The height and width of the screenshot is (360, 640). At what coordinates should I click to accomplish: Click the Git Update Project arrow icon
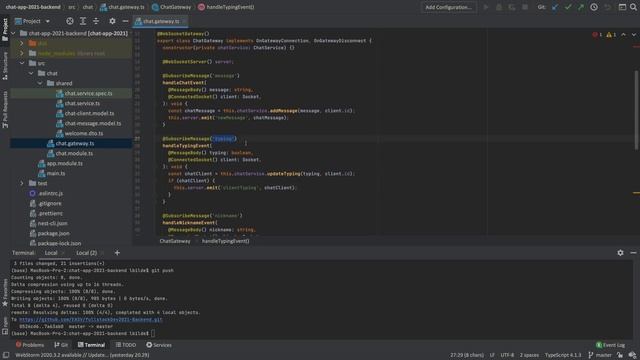pyautogui.click(x=555, y=7)
